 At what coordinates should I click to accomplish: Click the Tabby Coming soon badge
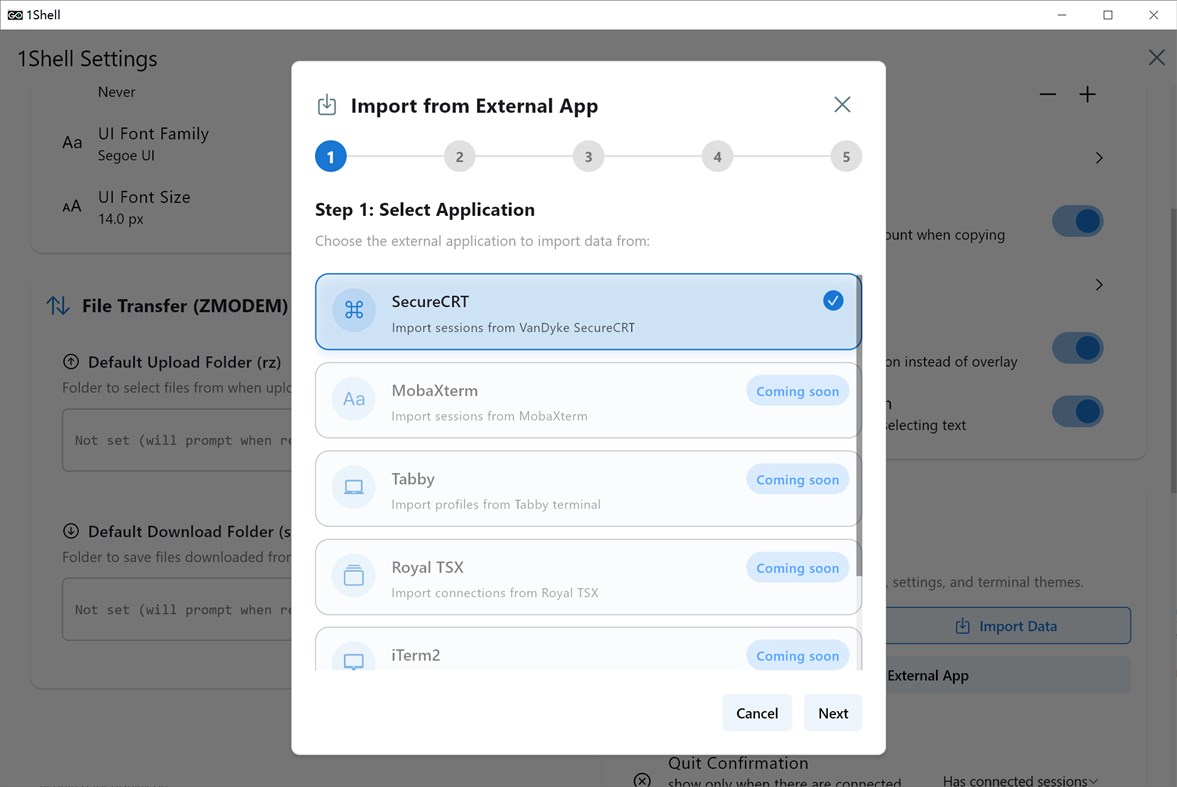[797, 480]
